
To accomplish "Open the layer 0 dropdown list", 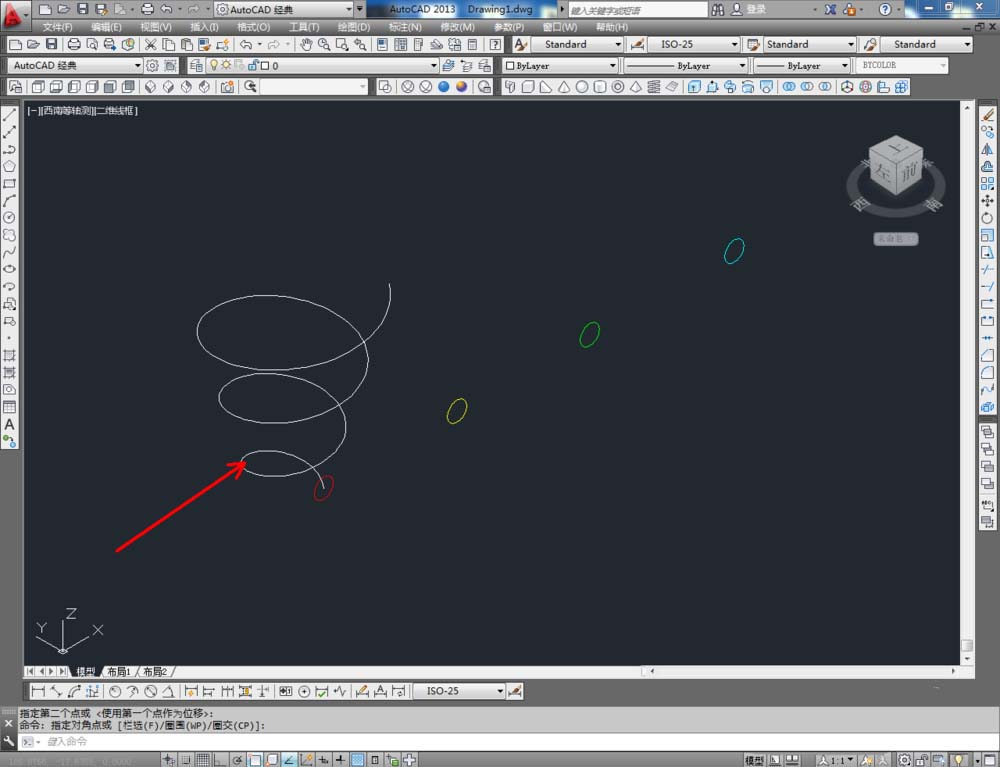I will tap(323, 66).
